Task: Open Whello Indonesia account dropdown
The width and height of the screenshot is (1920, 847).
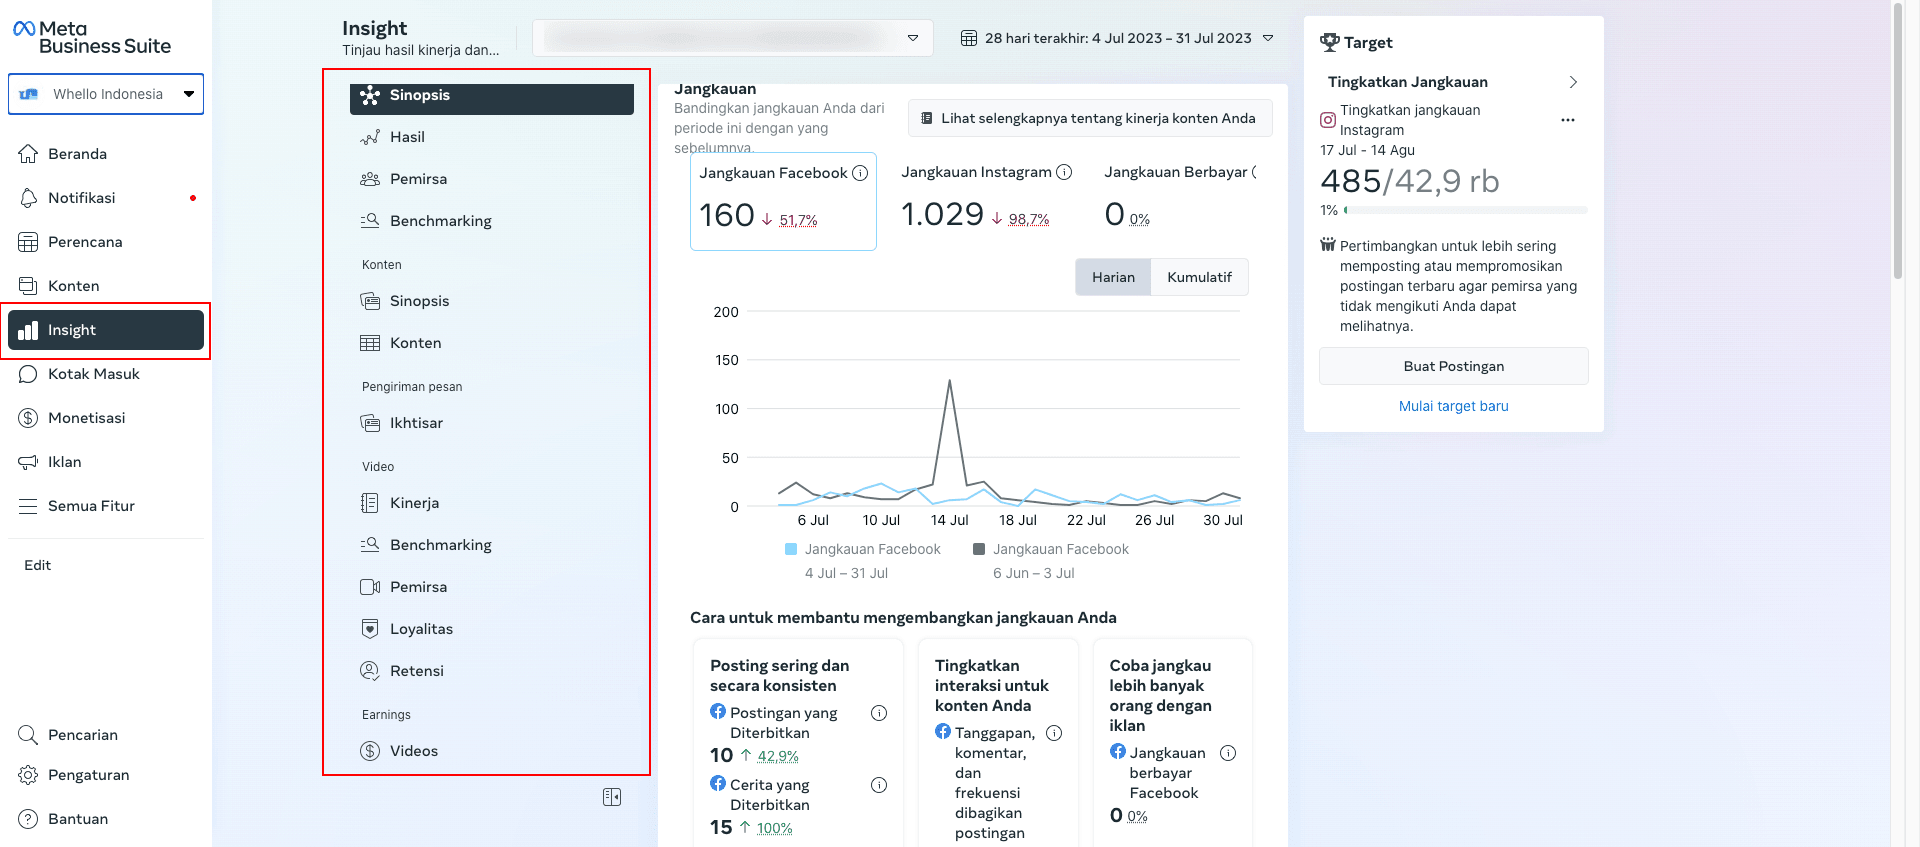Action: point(106,94)
